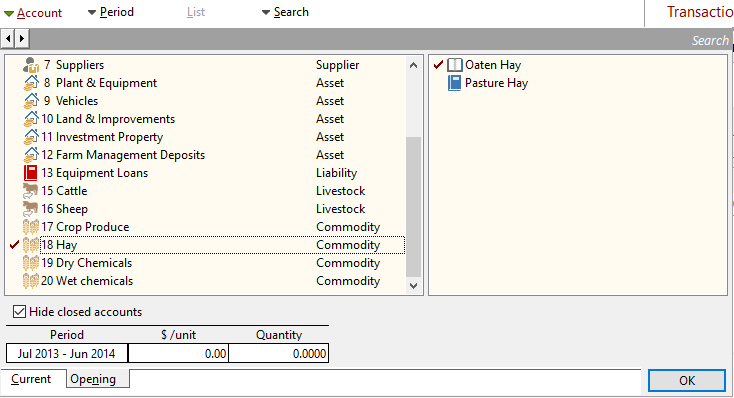Click the Crop Produce commodity icon

point(31,227)
